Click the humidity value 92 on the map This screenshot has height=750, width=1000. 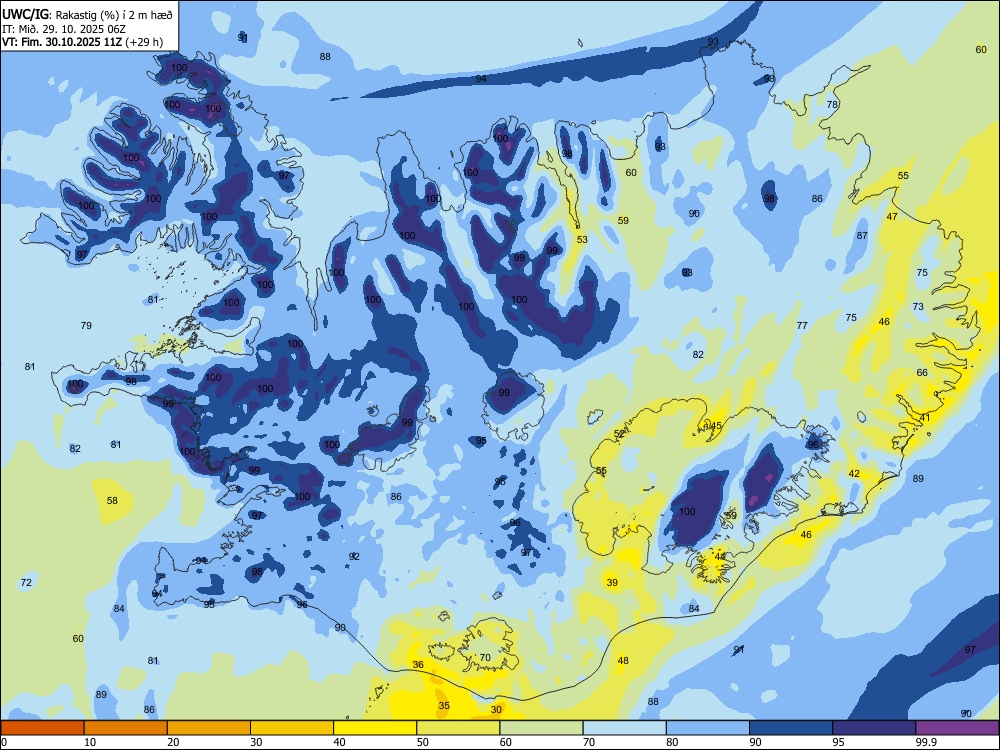[x=355, y=557]
